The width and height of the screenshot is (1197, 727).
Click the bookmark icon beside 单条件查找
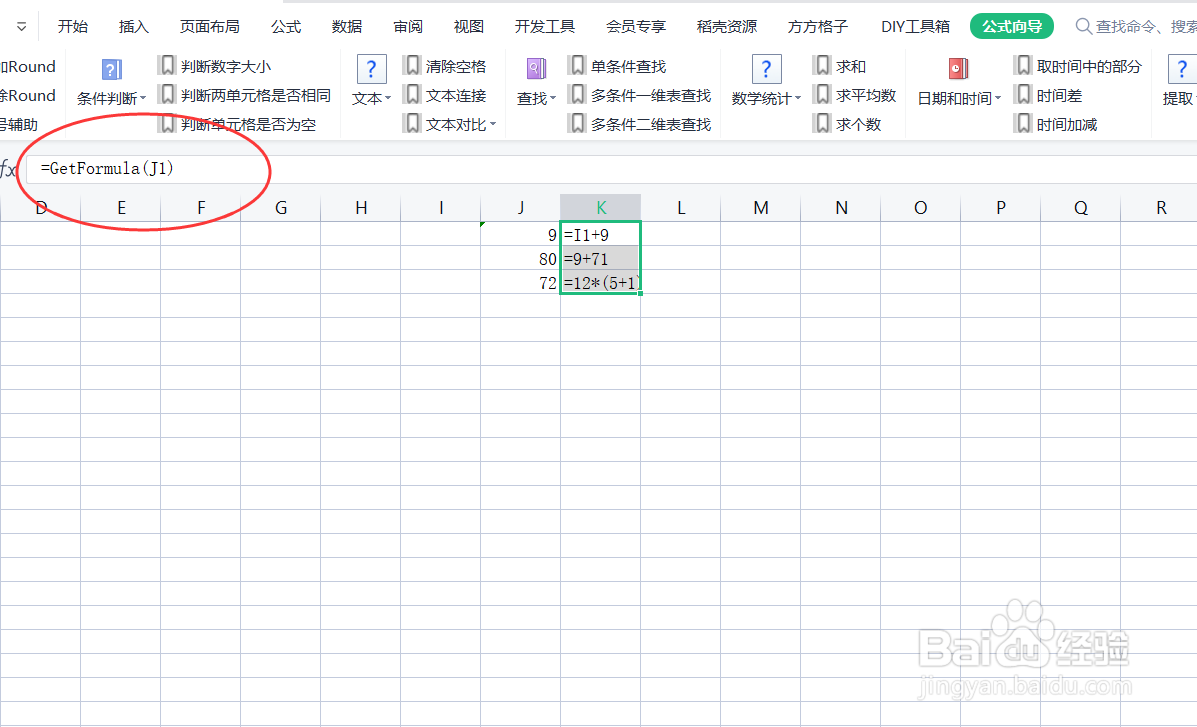click(x=577, y=66)
